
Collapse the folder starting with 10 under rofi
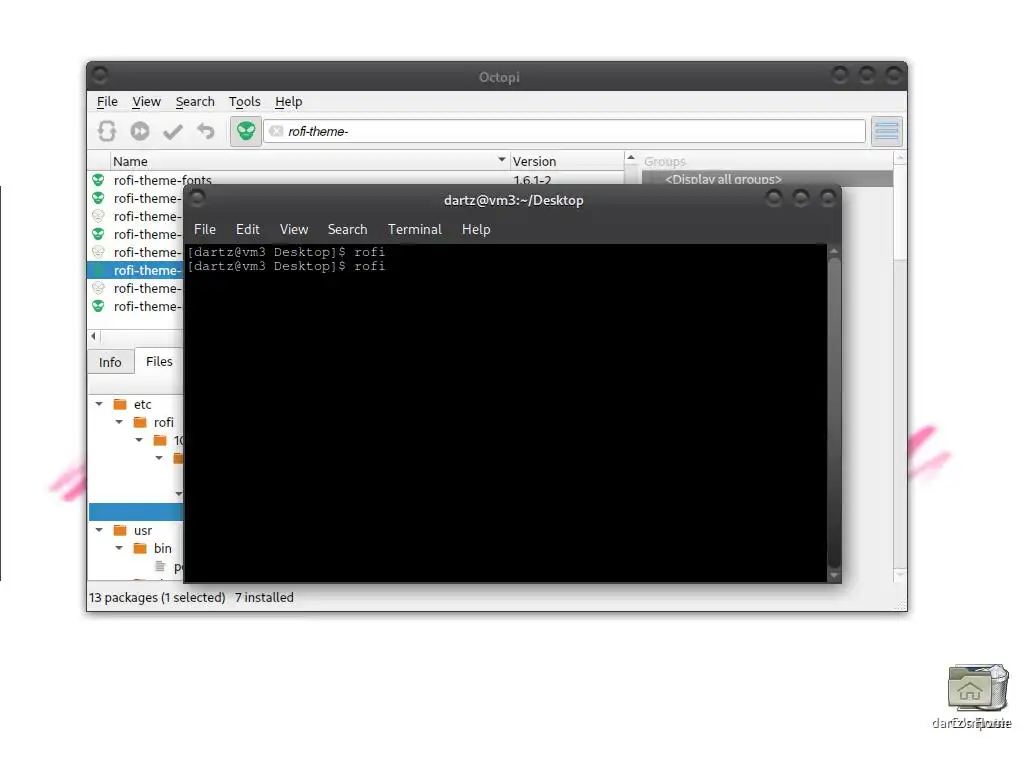pos(139,440)
